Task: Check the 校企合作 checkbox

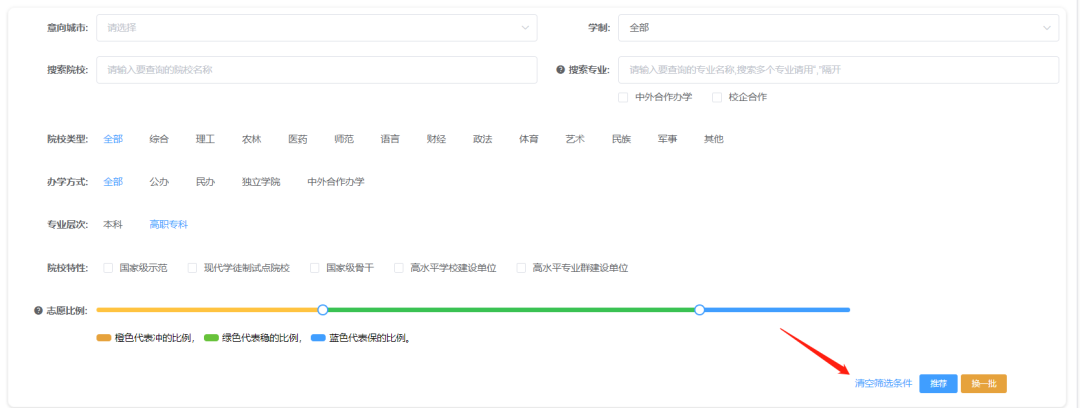Action: click(716, 97)
